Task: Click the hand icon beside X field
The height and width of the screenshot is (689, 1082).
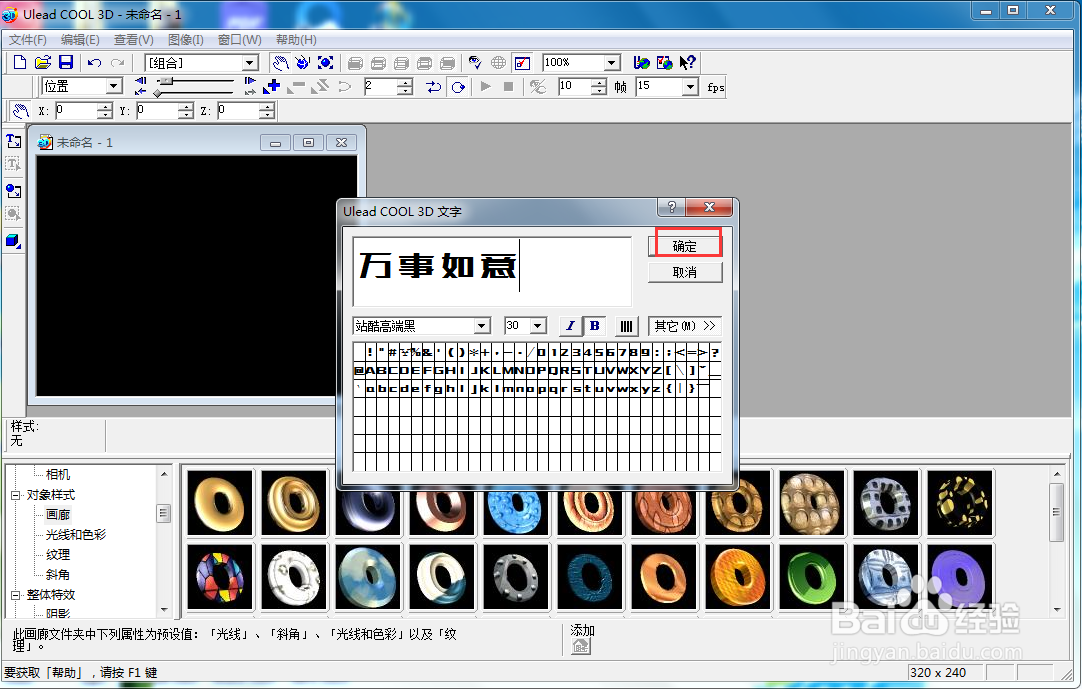Action: click(x=20, y=110)
